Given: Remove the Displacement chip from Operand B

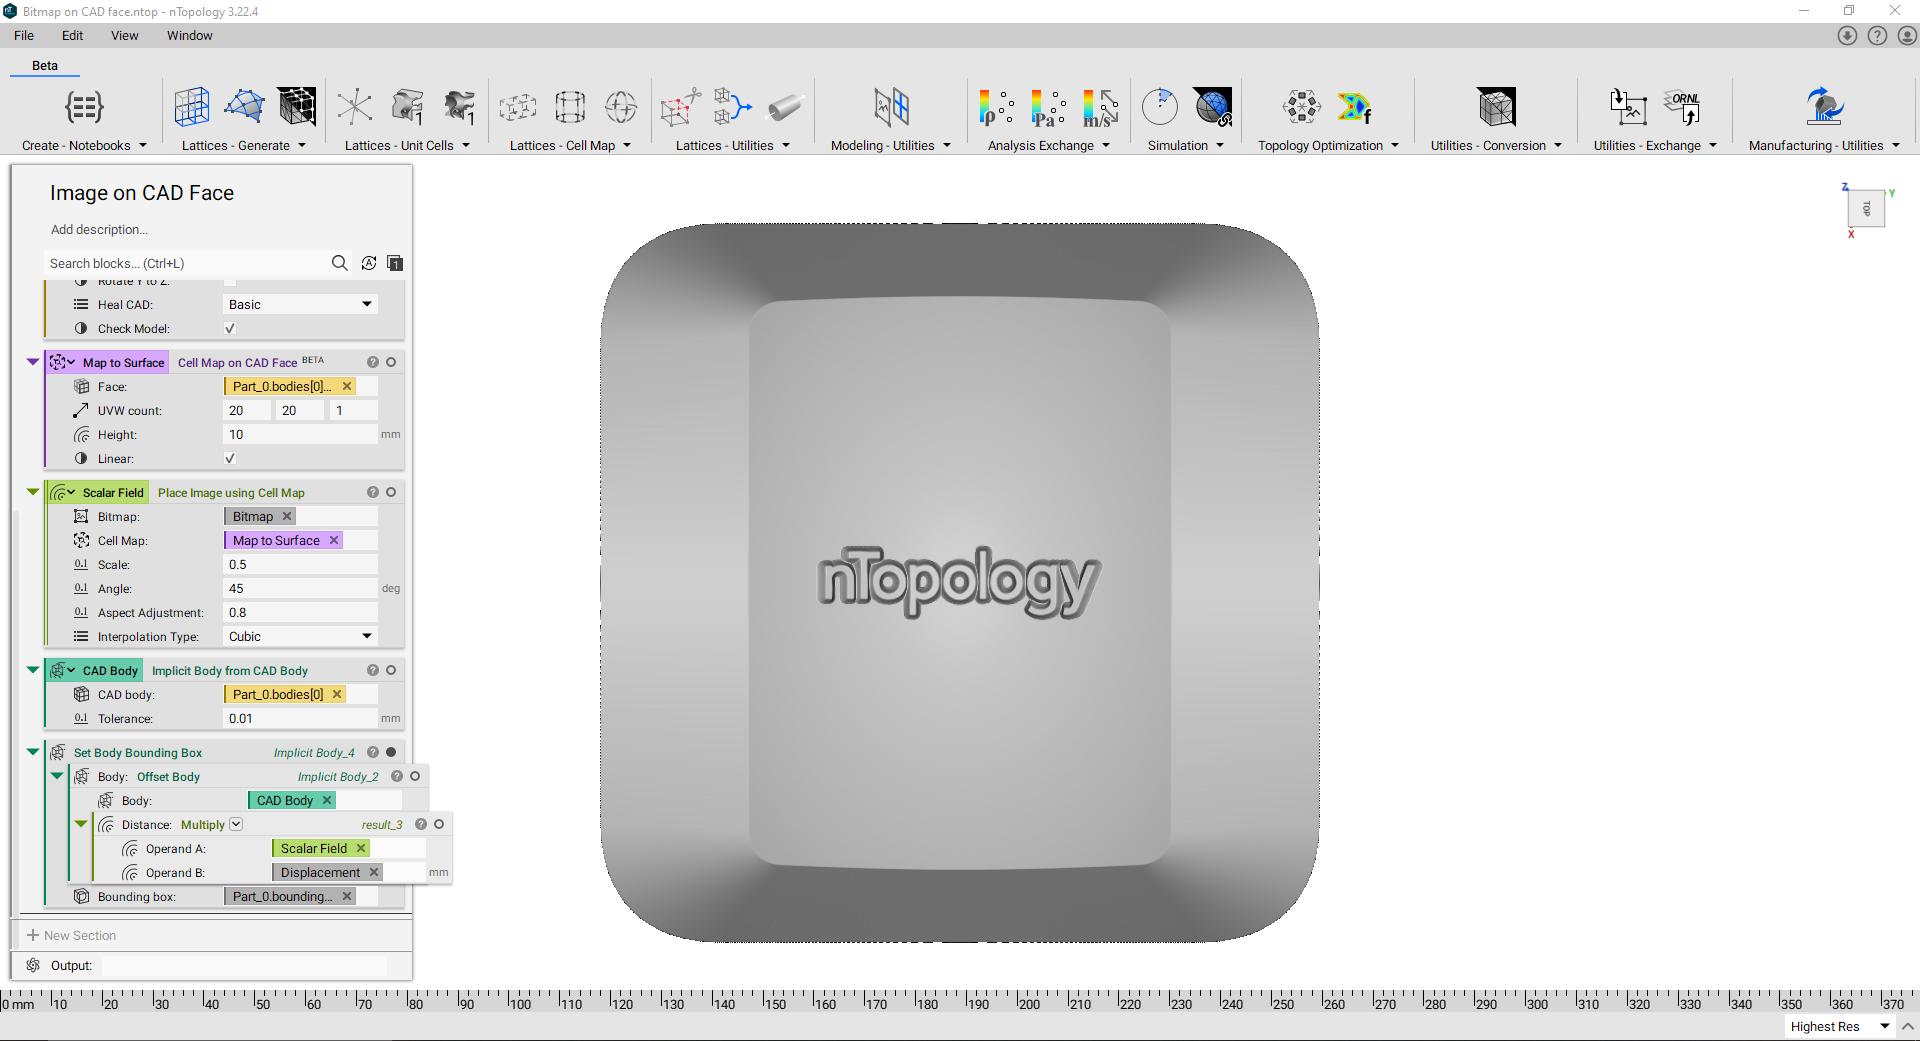Looking at the screenshot, I should click(374, 872).
